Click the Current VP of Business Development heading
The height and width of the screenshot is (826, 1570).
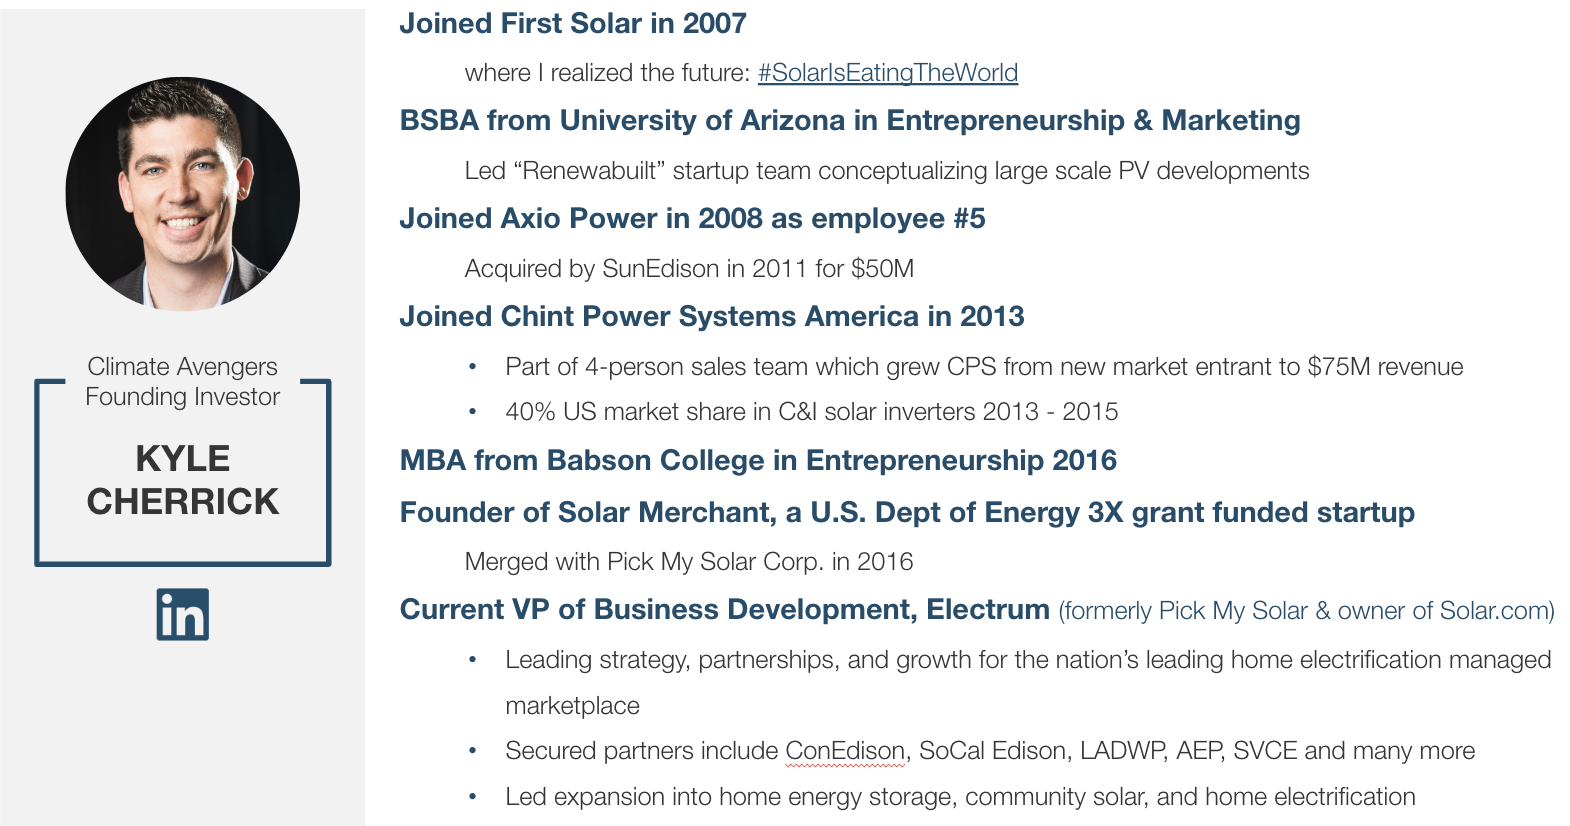click(x=725, y=610)
